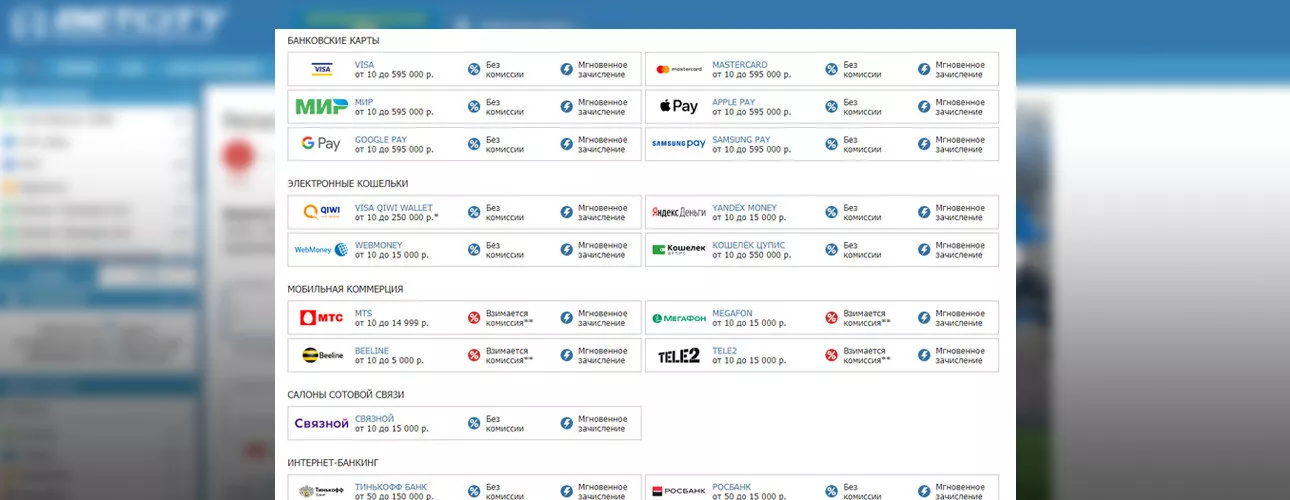The height and width of the screenshot is (500, 1290).
Task: Select ТИНЬКОФФ БАНК internet banking link
Action: pos(390,487)
